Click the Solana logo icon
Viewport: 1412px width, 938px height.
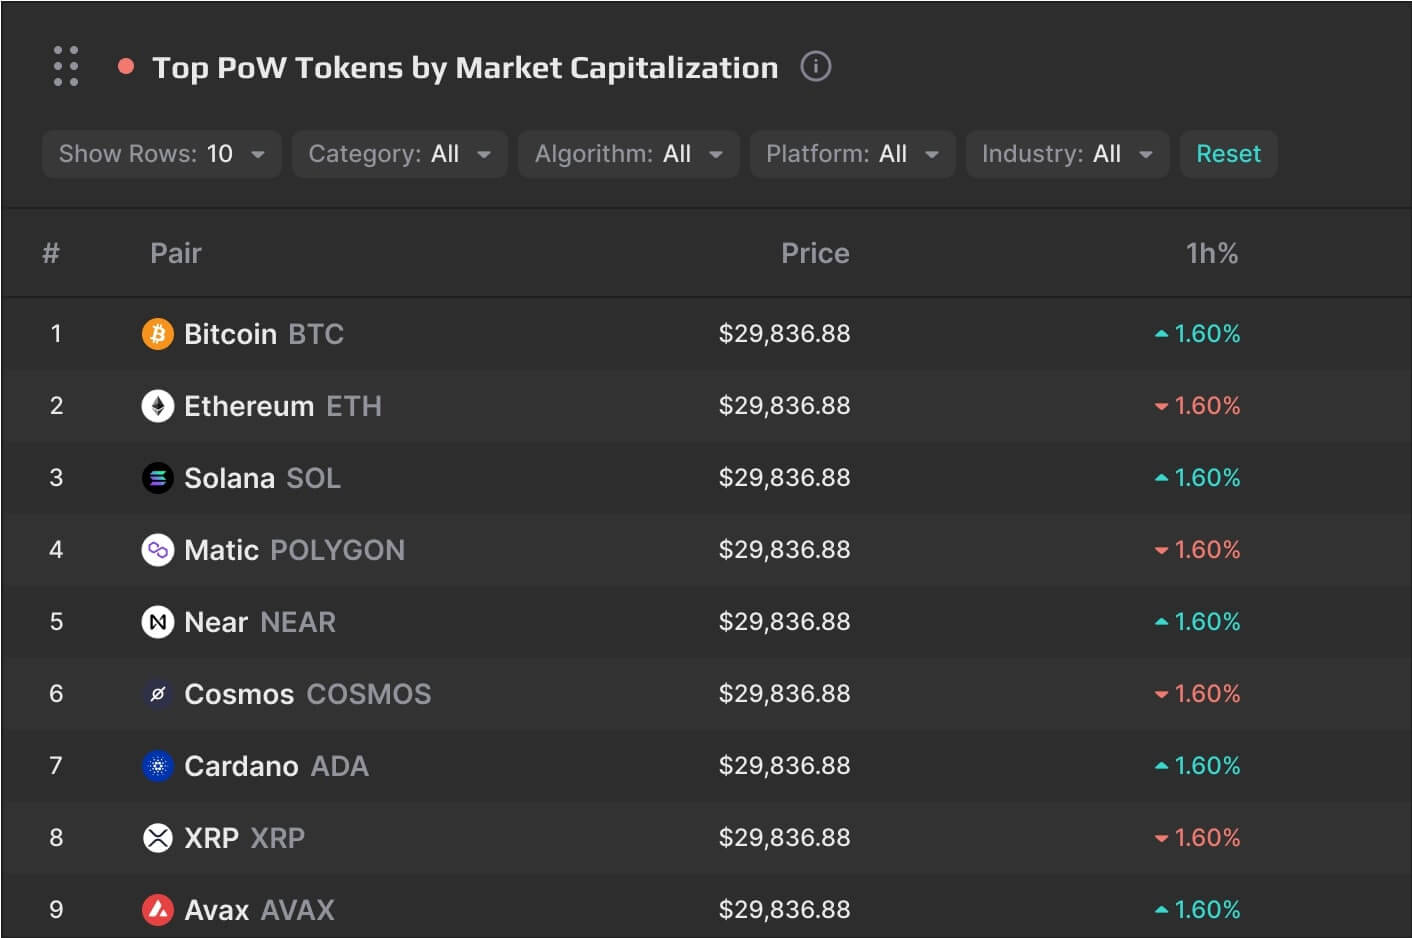[x=157, y=478]
